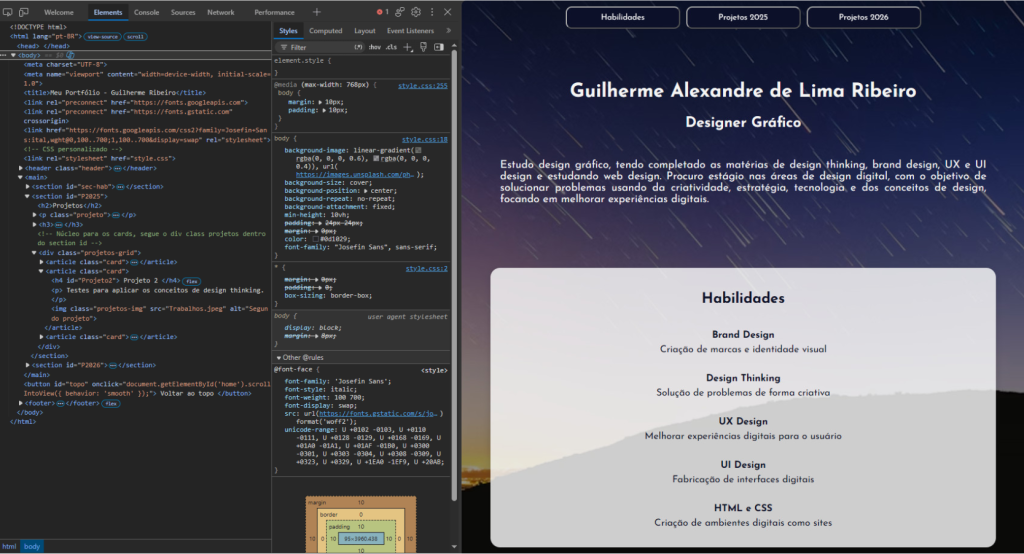Expand background-position center shorthand
This screenshot has width=1024, height=554.
(366, 191)
